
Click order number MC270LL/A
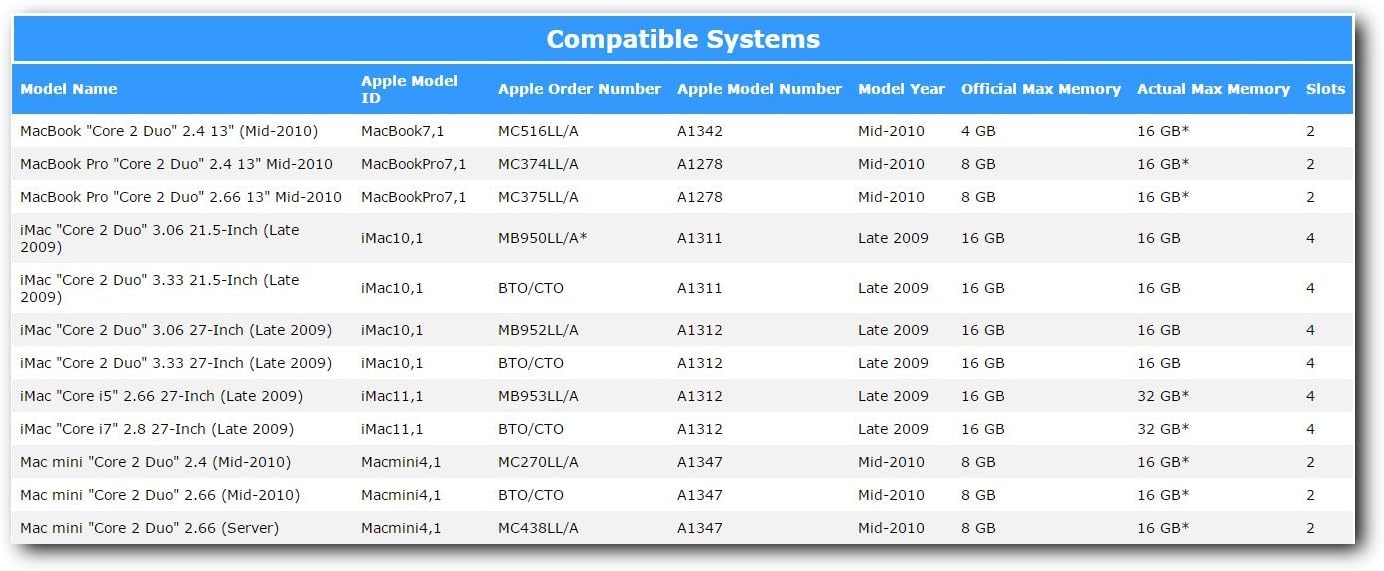tap(538, 462)
